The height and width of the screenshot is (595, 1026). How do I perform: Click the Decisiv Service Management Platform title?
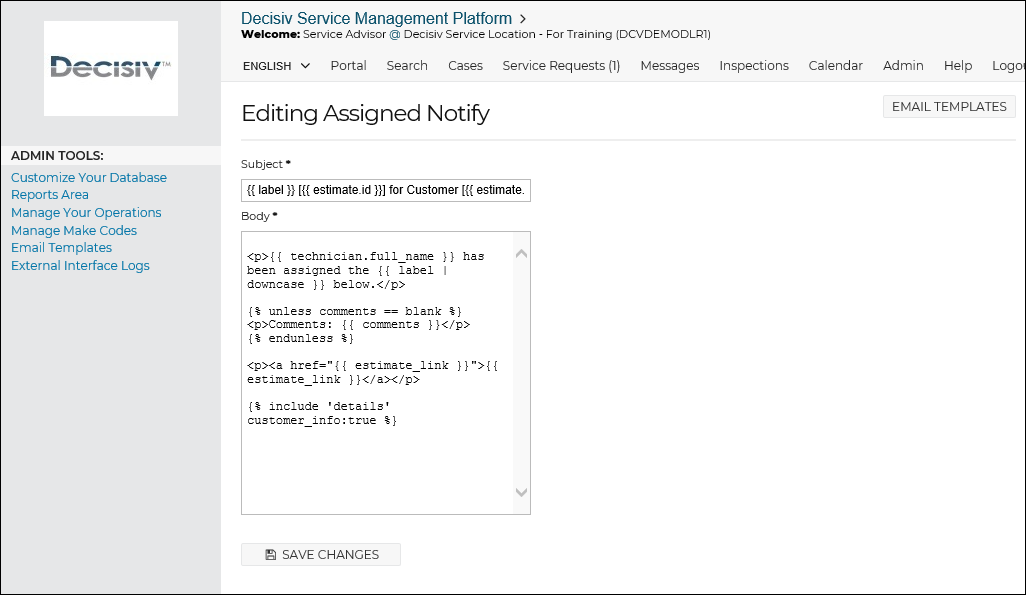[x=376, y=18]
